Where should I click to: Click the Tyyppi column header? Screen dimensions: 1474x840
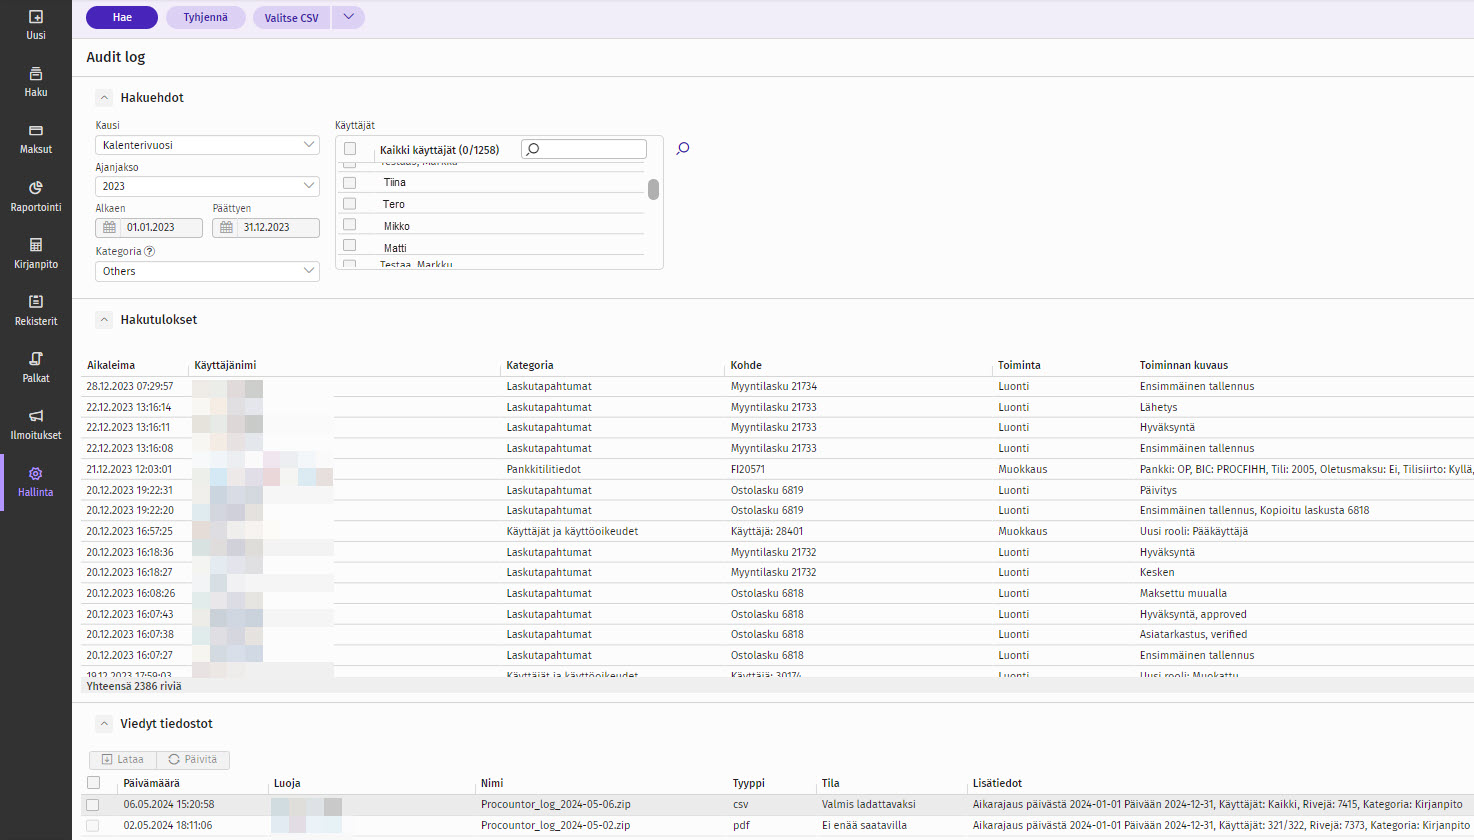pyautogui.click(x=749, y=783)
